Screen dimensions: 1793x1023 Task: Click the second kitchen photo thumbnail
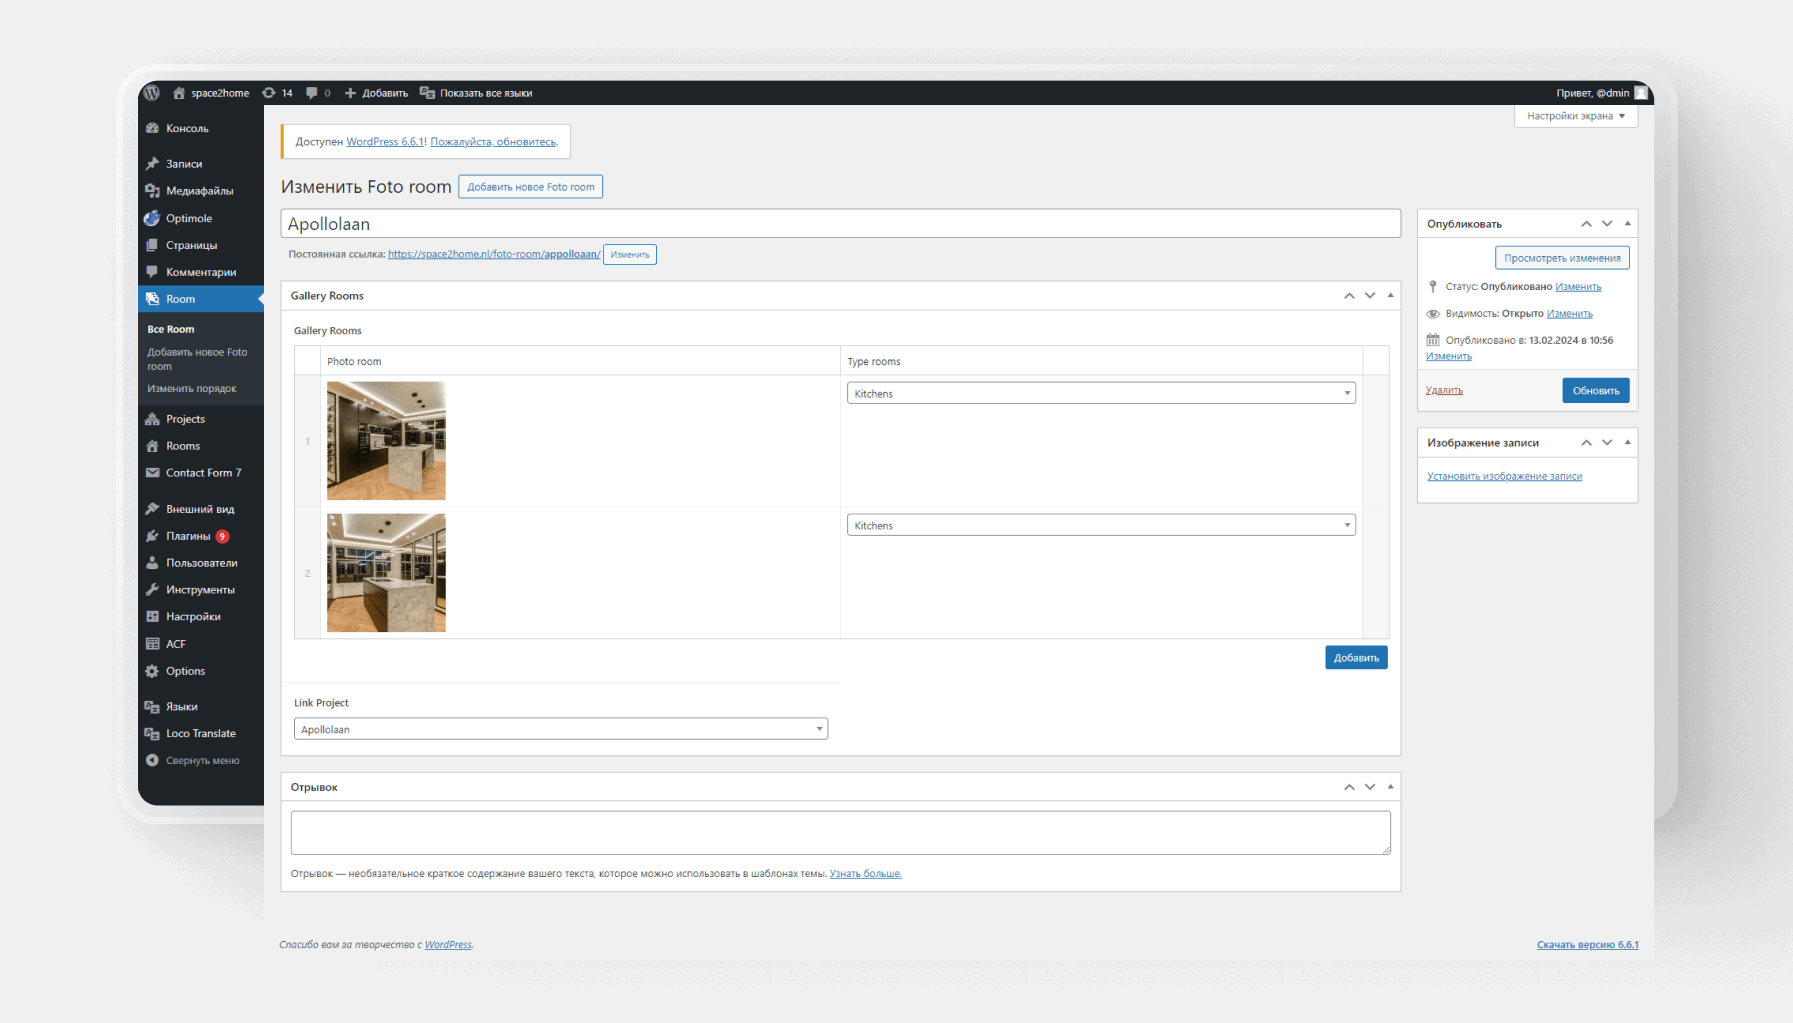(x=386, y=573)
